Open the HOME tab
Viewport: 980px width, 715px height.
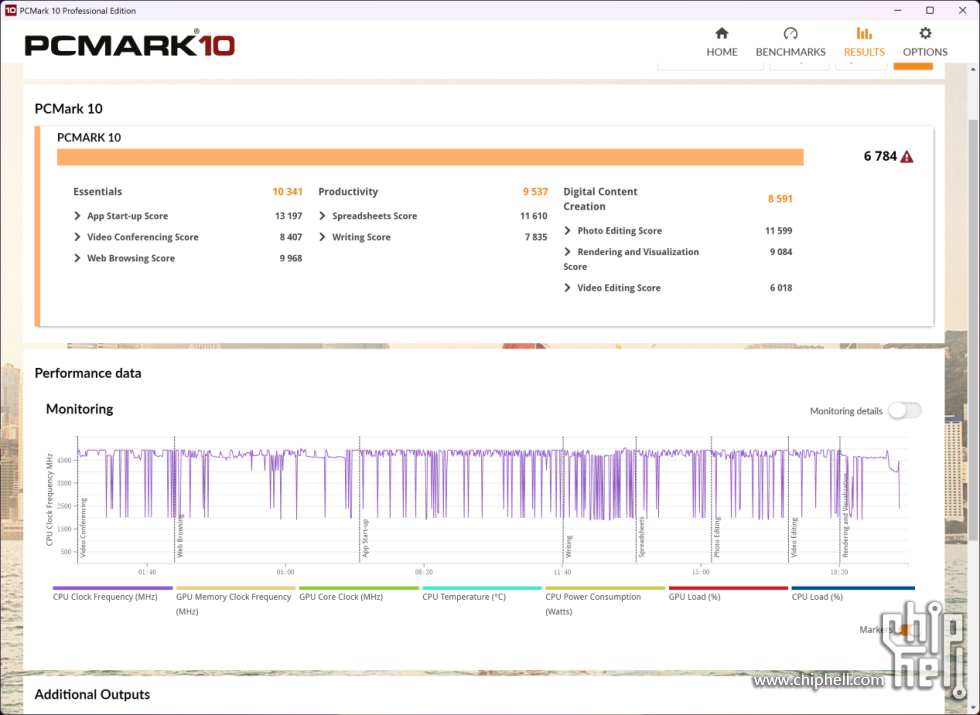722,42
